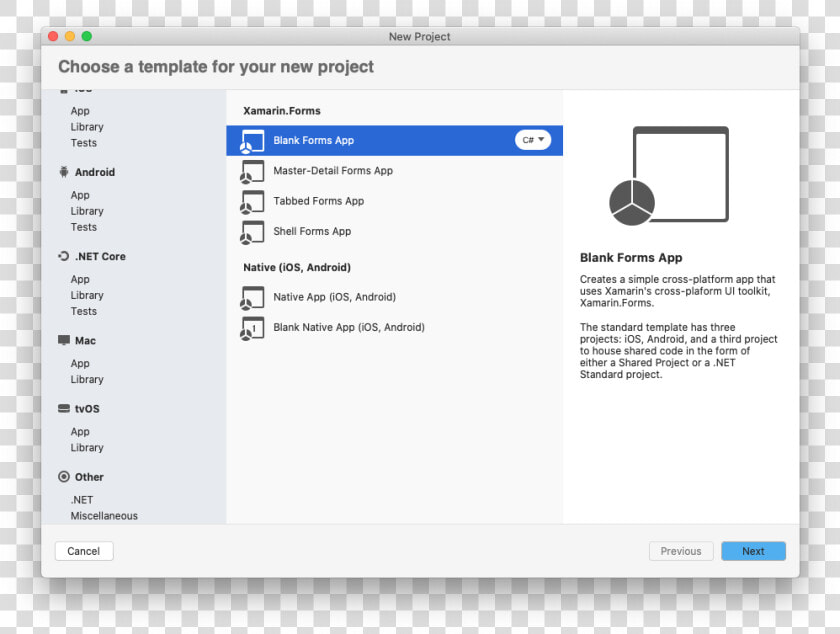Choose the 'Blank Forms App' template name
This screenshot has width=840, height=634.
(313, 140)
